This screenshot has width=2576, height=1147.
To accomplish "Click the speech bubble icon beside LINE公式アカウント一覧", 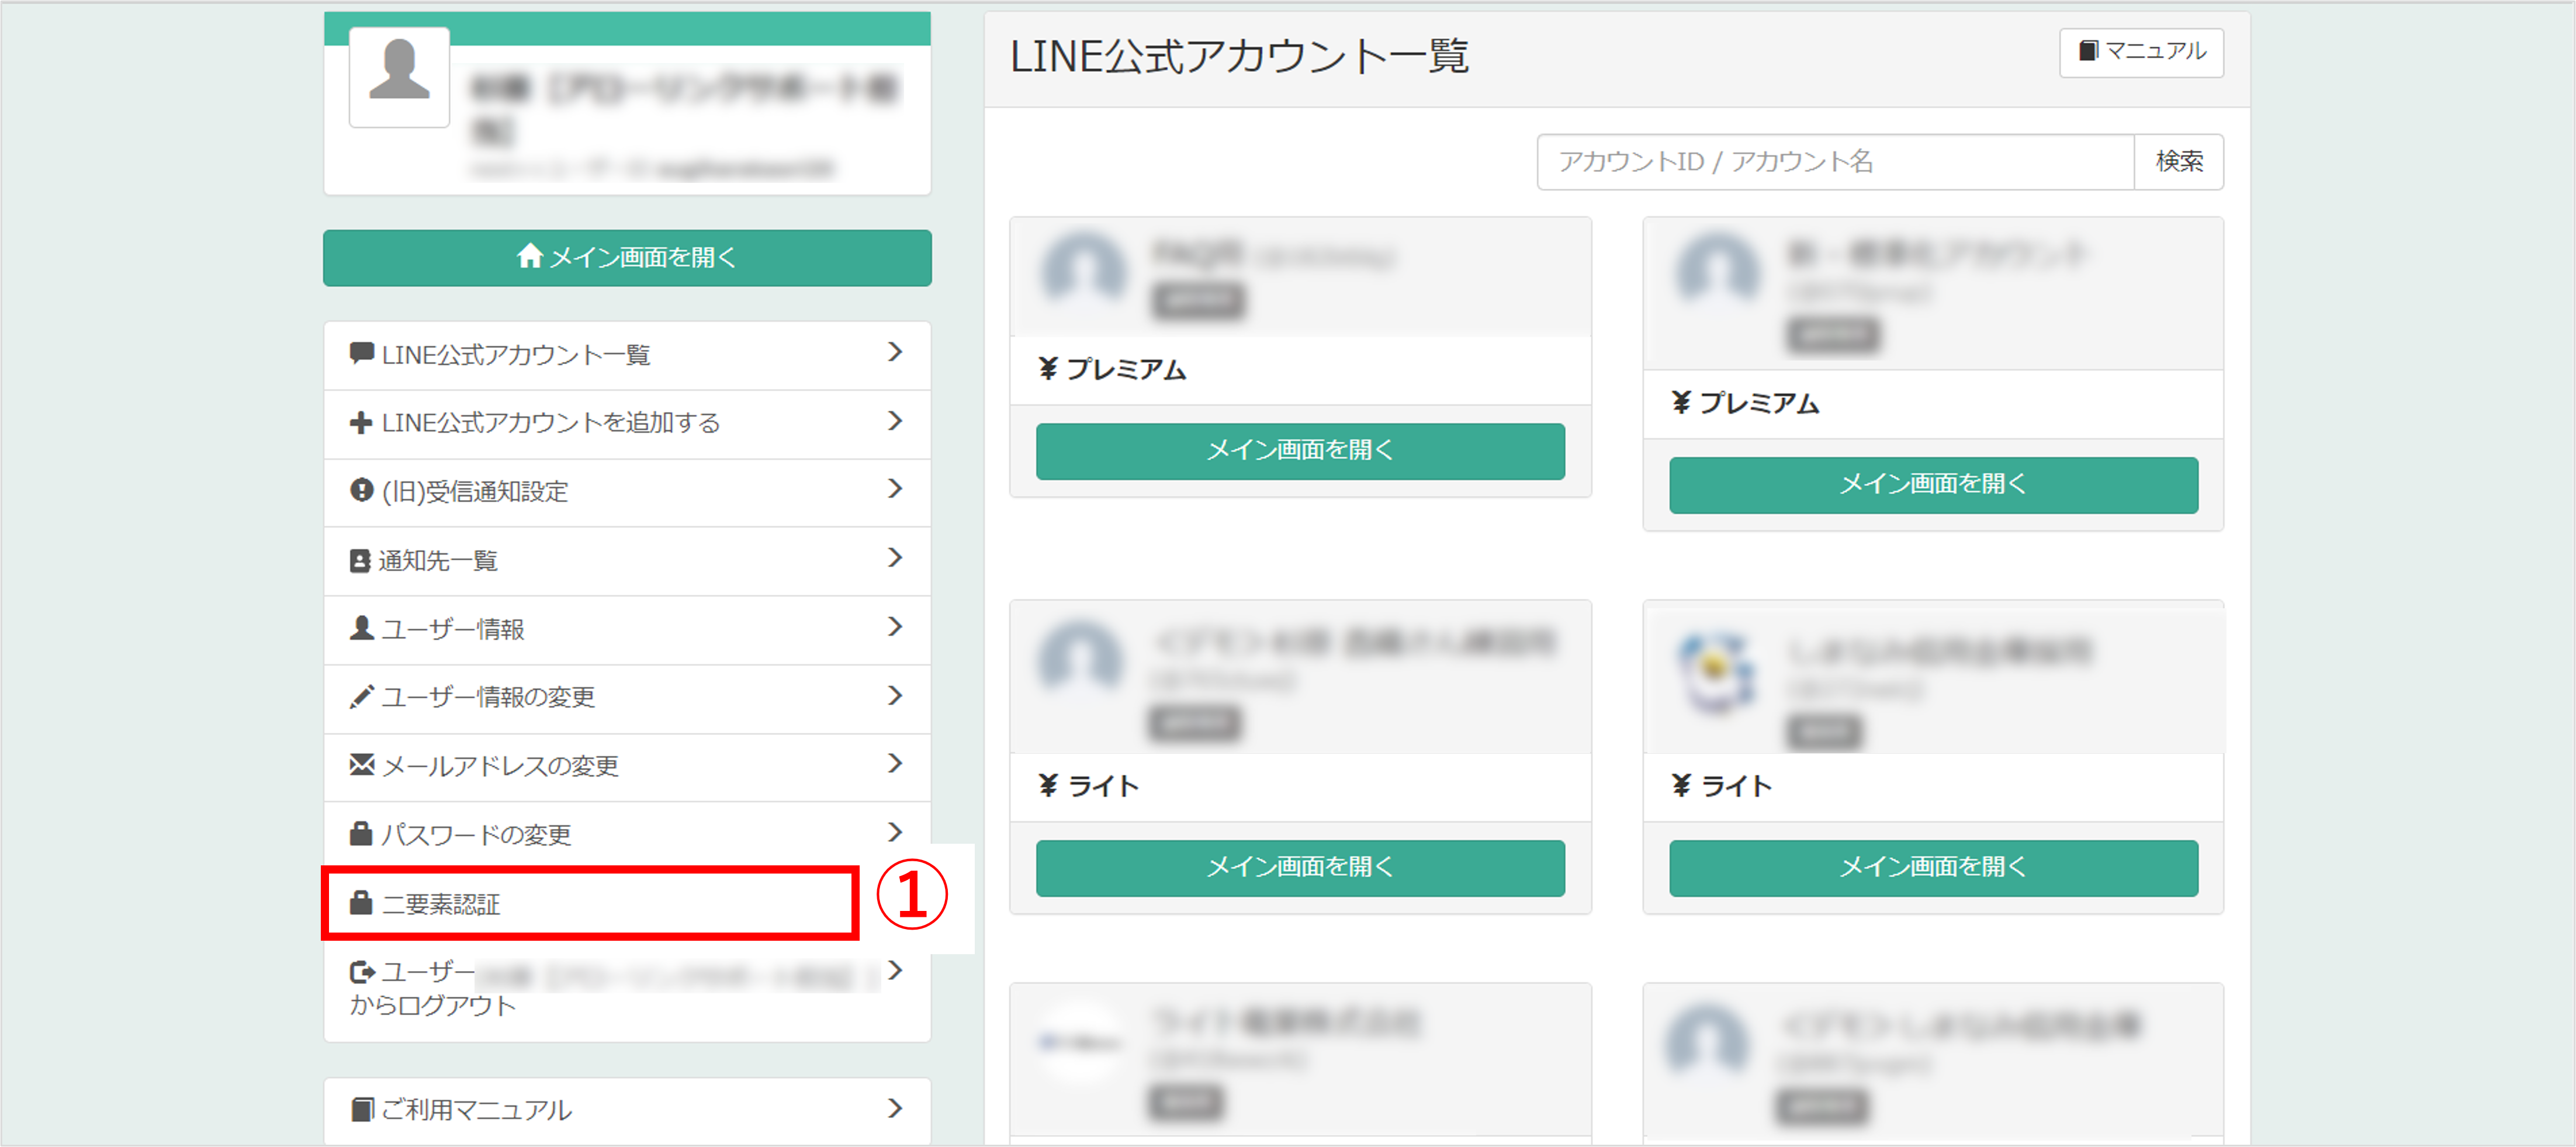I will tap(361, 353).
